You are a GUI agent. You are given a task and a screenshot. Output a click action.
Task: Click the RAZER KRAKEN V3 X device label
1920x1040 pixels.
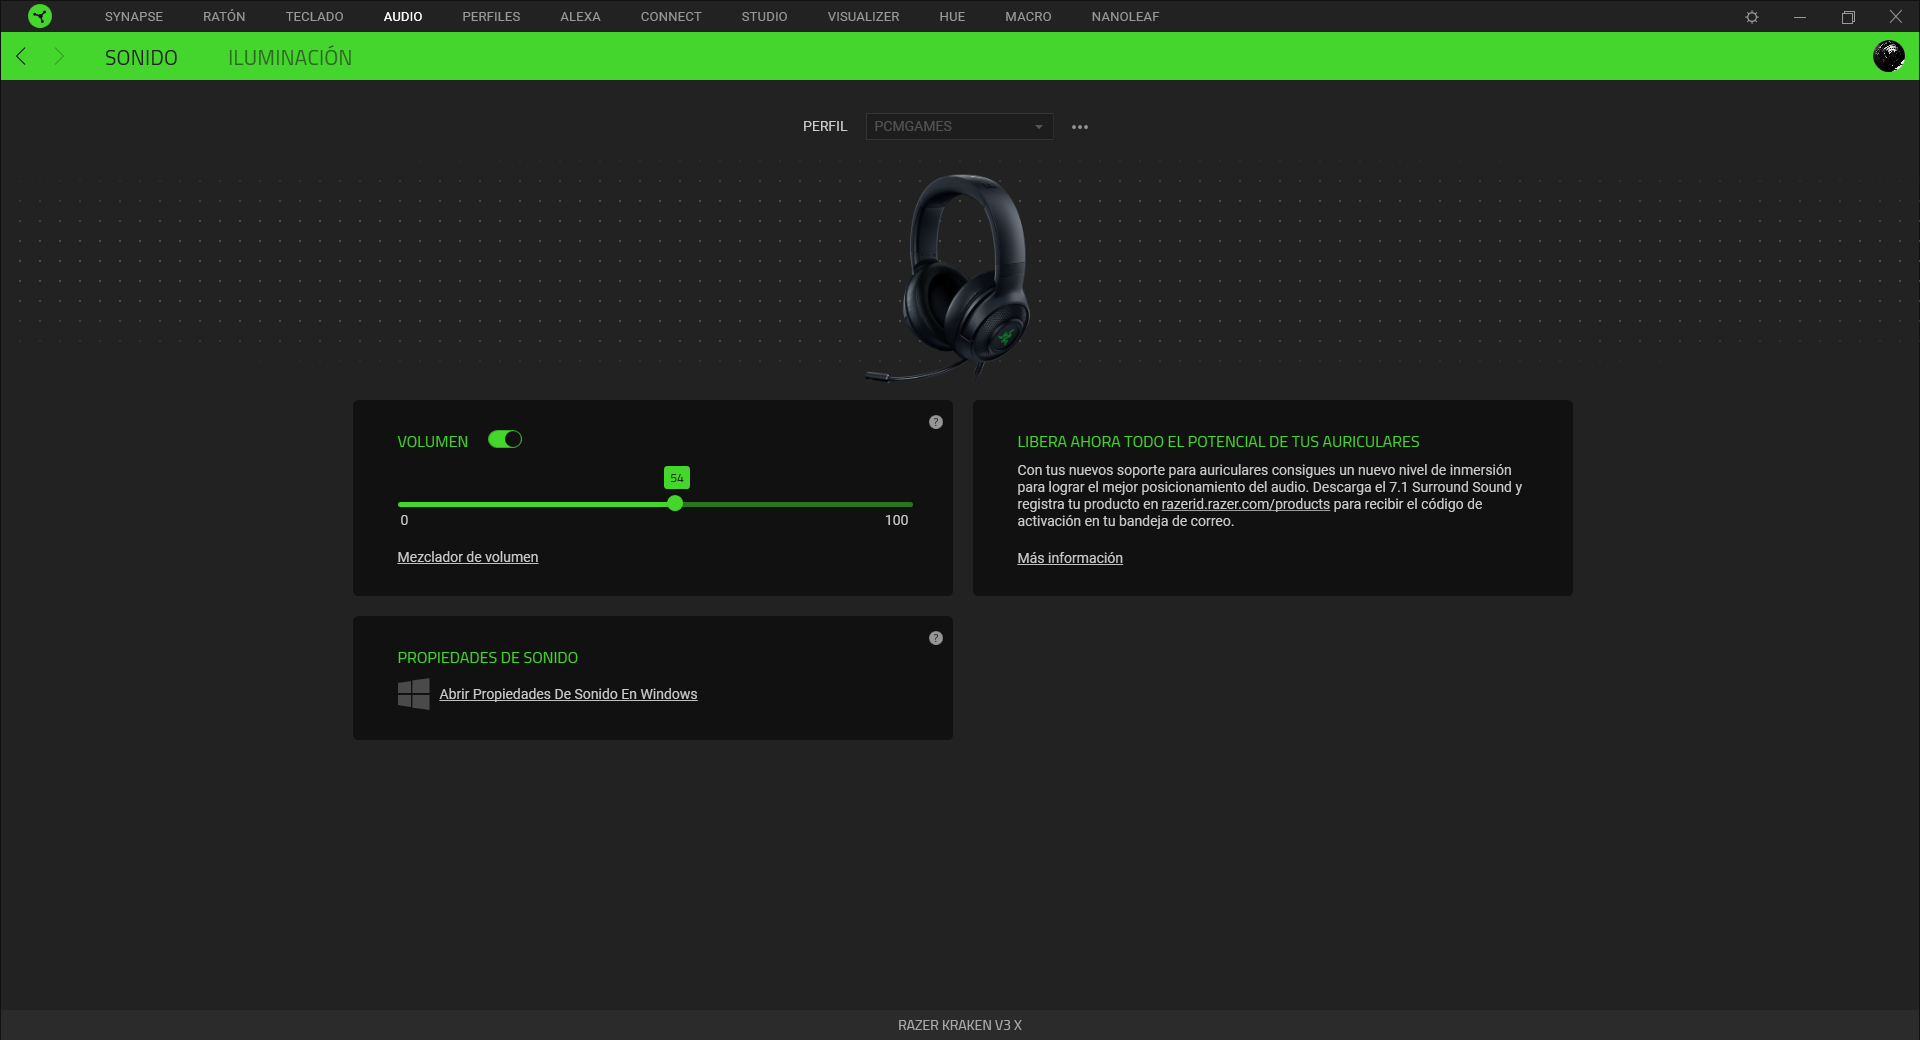tap(960, 1025)
